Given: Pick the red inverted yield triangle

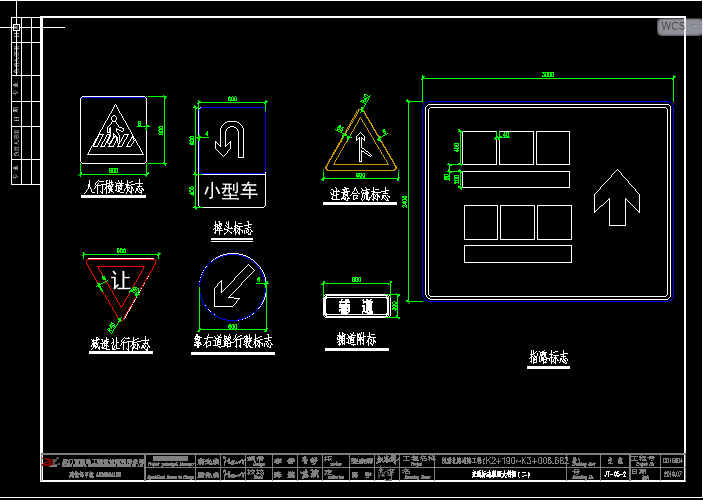Looking at the screenshot, I should click(120, 282).
